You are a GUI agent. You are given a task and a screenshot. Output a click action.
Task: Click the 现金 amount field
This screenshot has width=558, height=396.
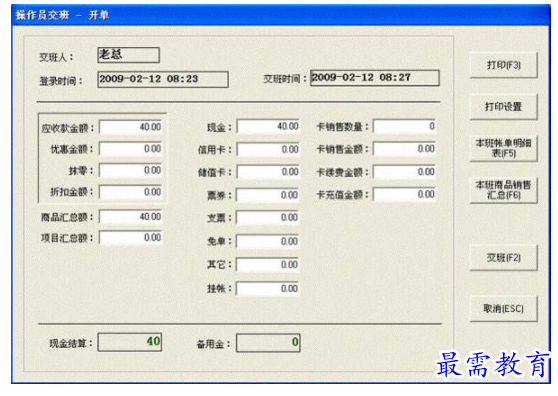click(268, 126)
